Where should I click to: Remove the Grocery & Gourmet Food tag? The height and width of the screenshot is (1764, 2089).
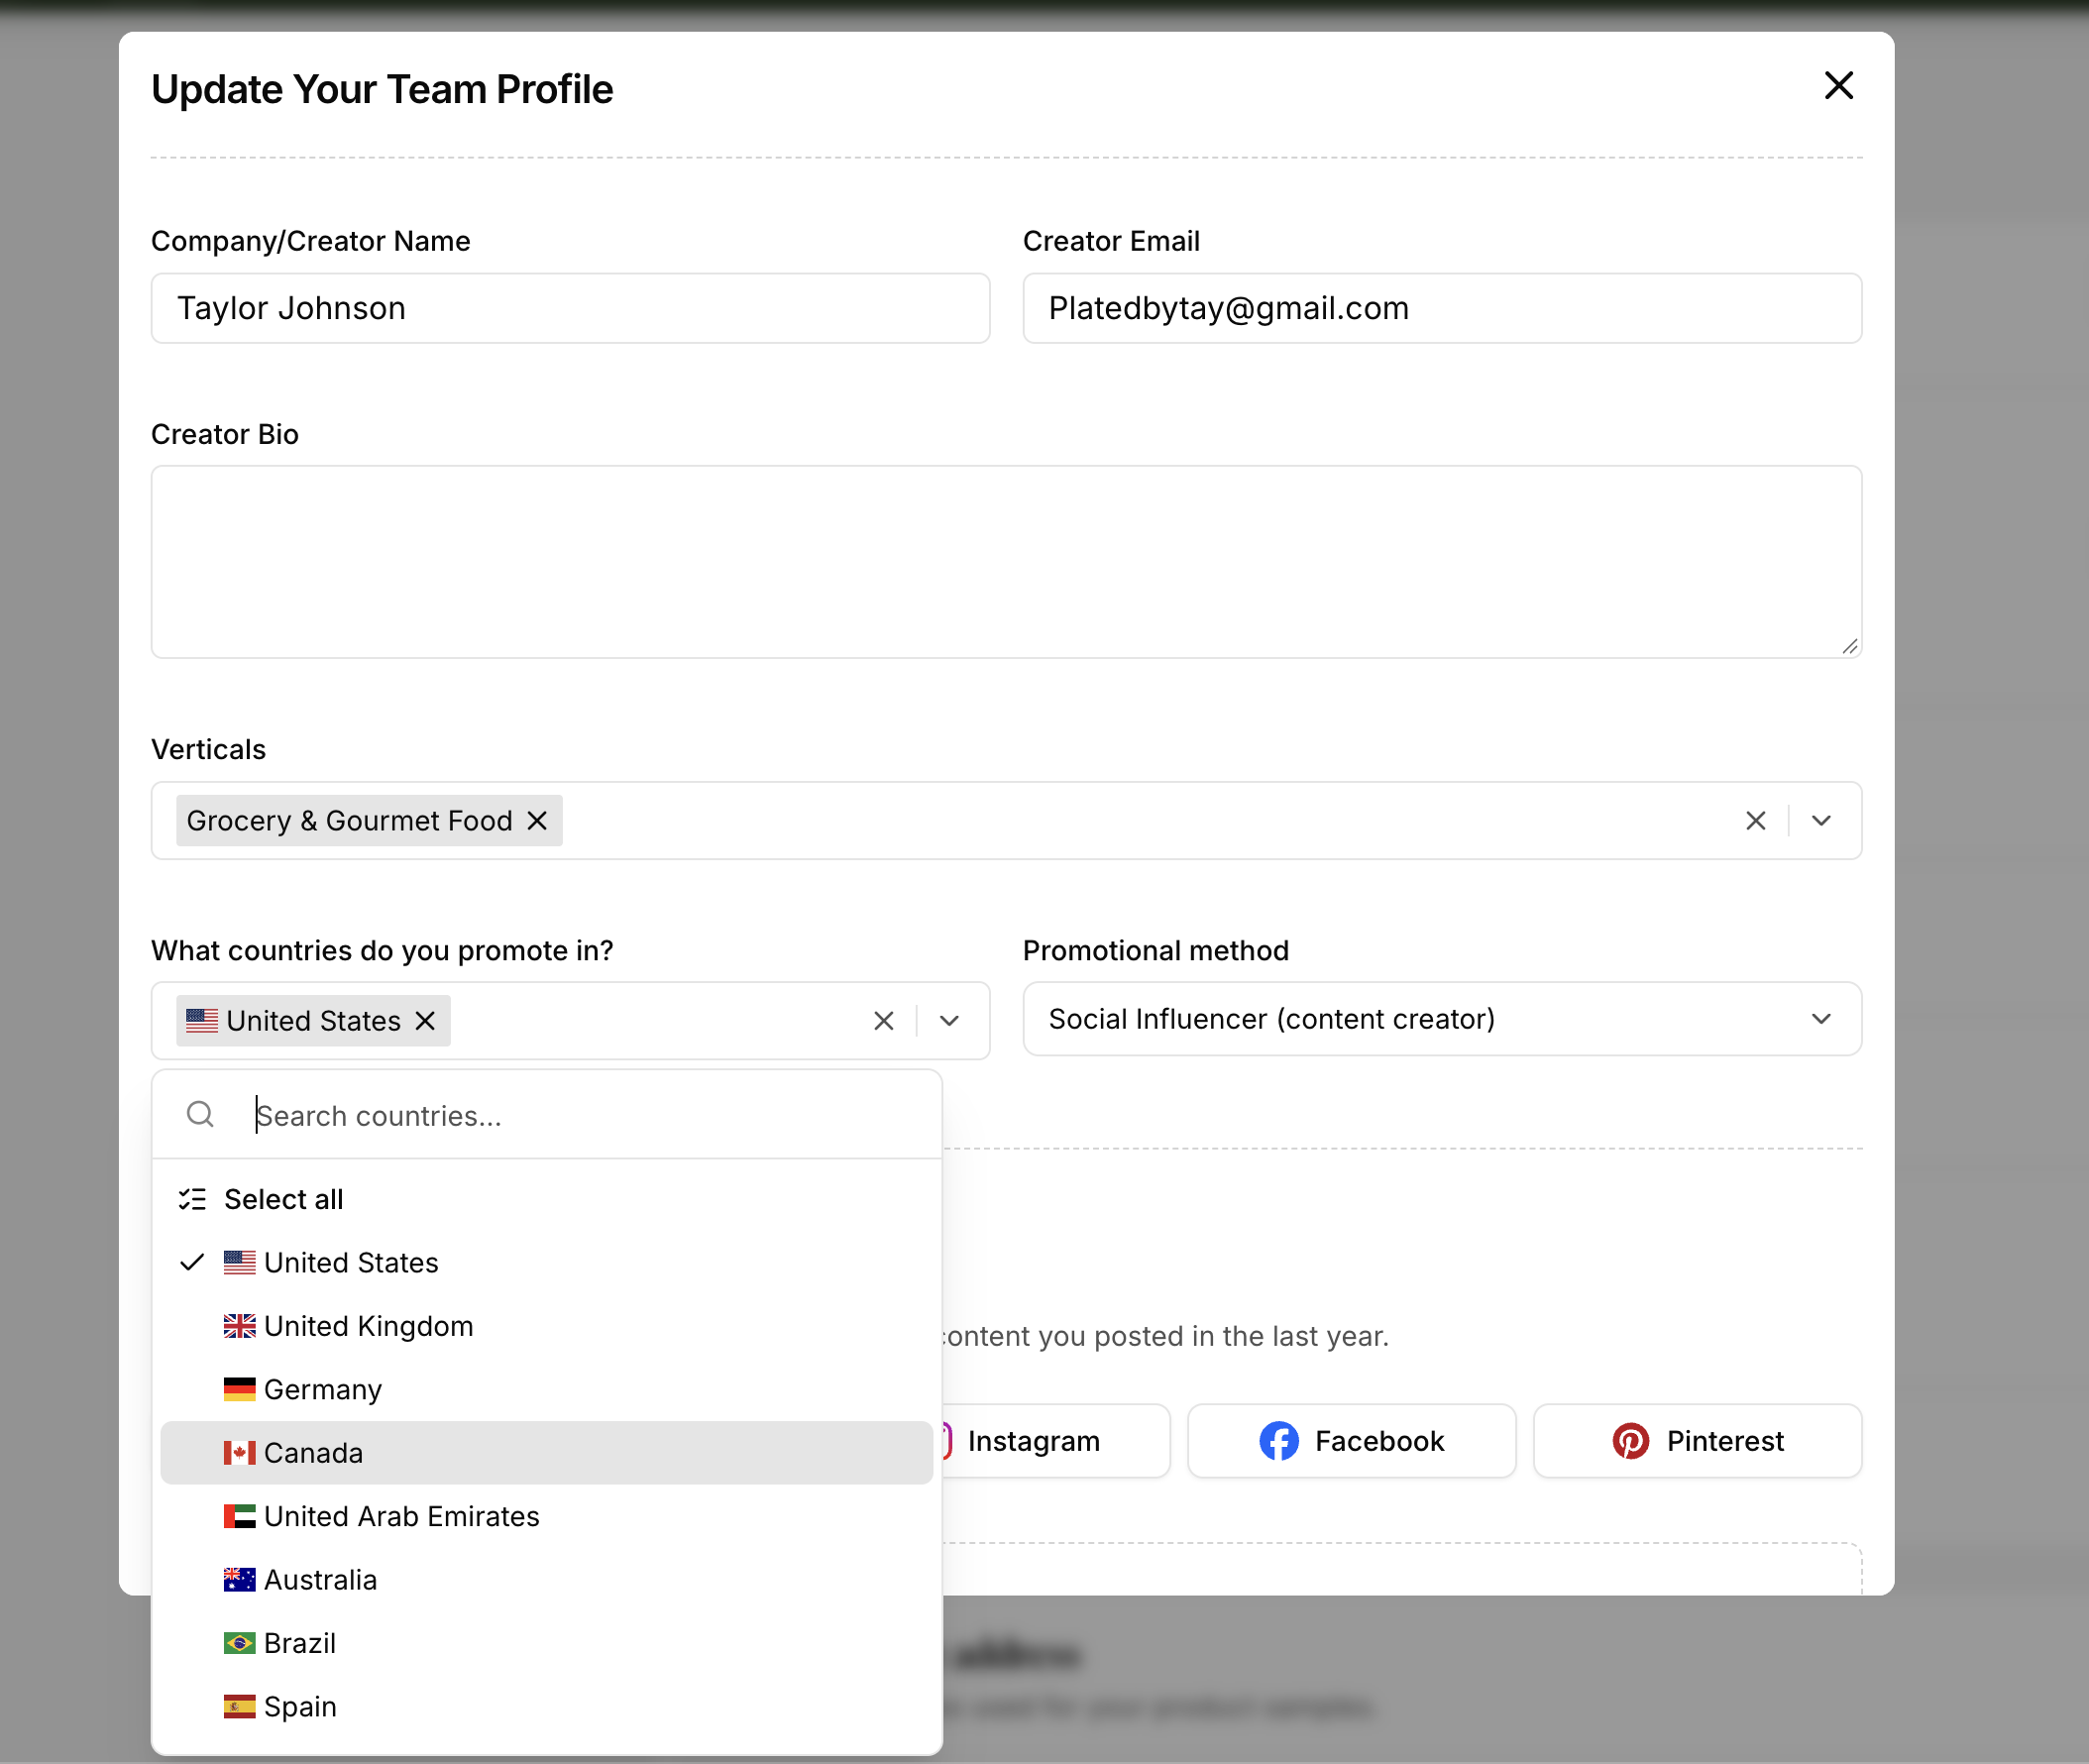[x=537, y=821]
